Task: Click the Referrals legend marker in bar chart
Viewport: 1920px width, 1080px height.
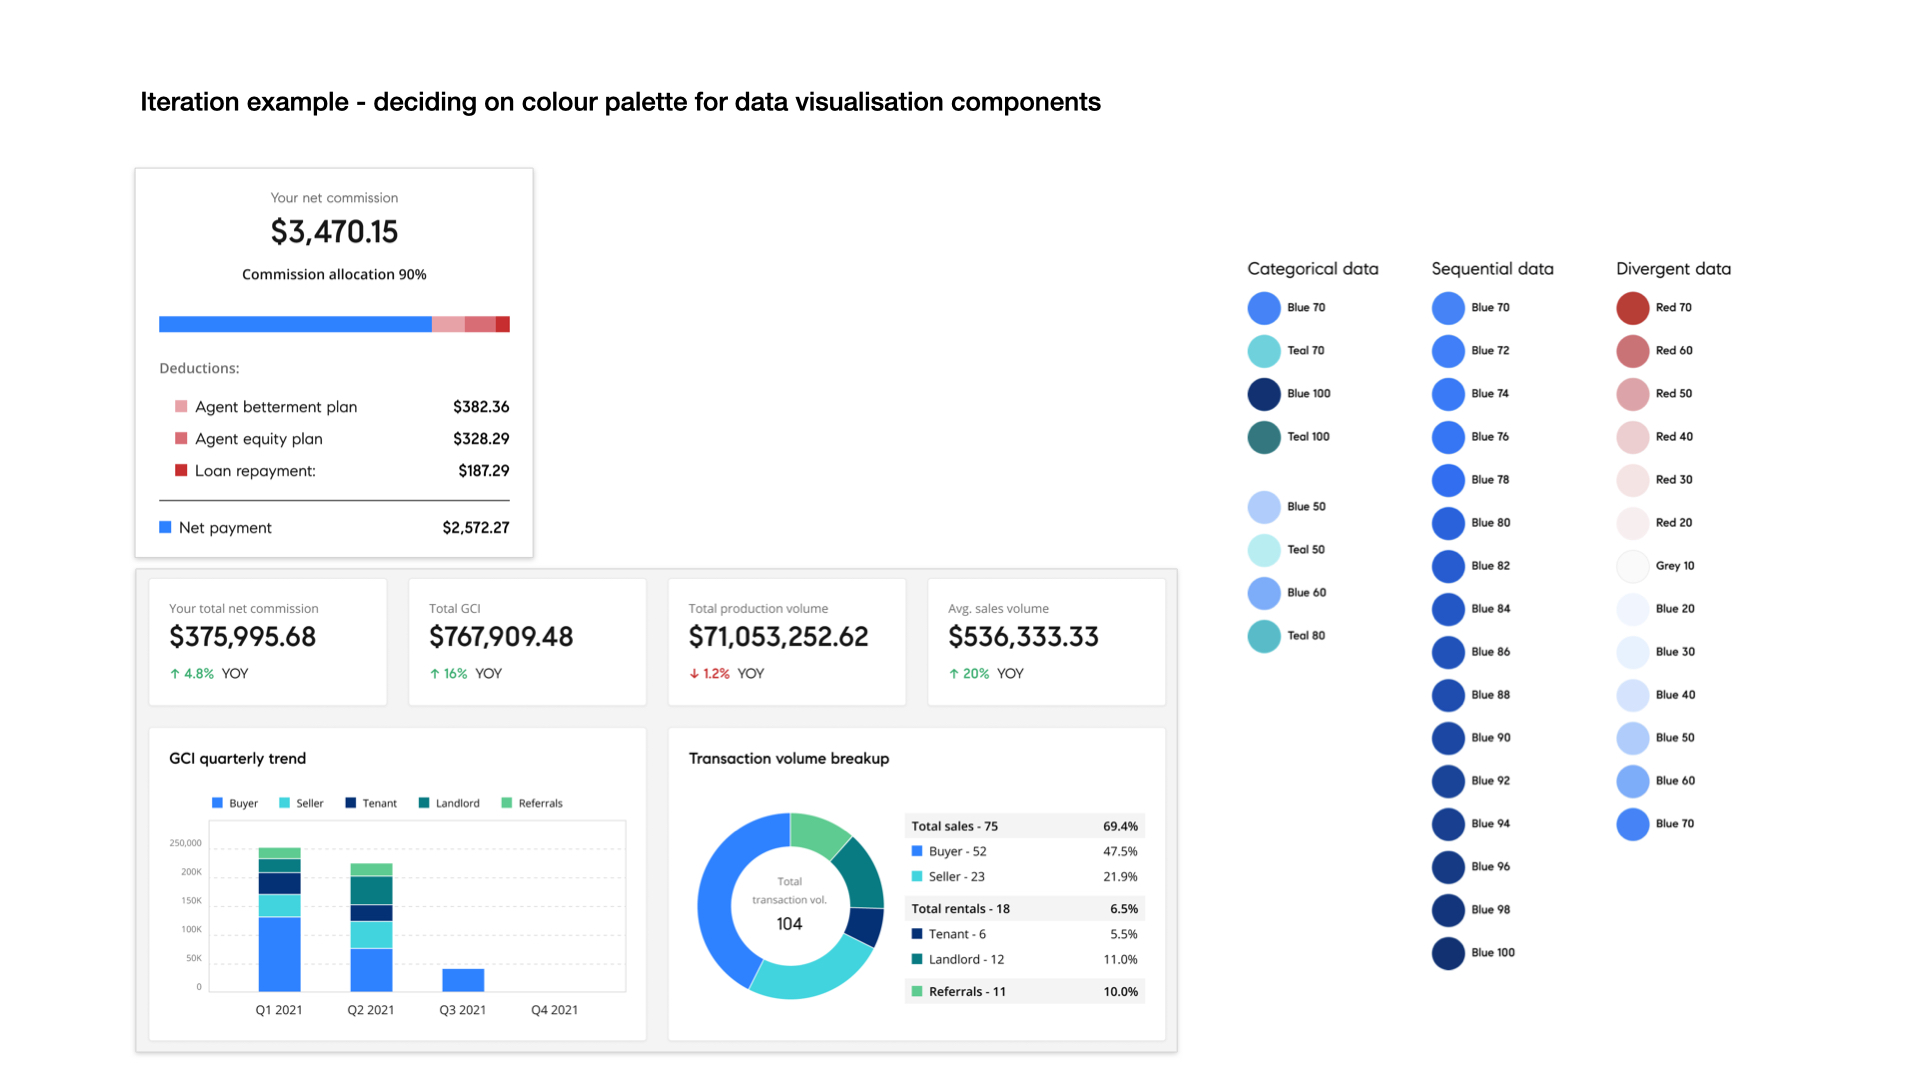Action: pyautogui.click(x=506, y=803)
